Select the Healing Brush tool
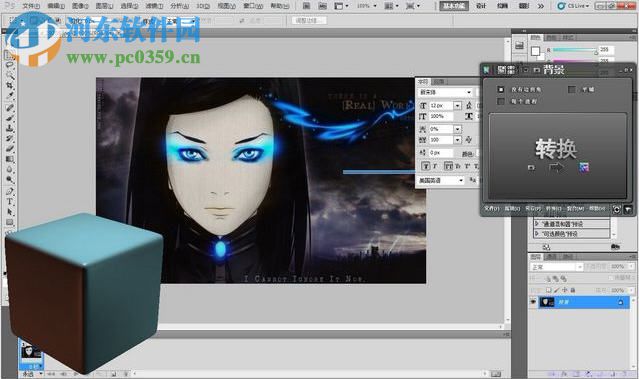 coord(9,108)
